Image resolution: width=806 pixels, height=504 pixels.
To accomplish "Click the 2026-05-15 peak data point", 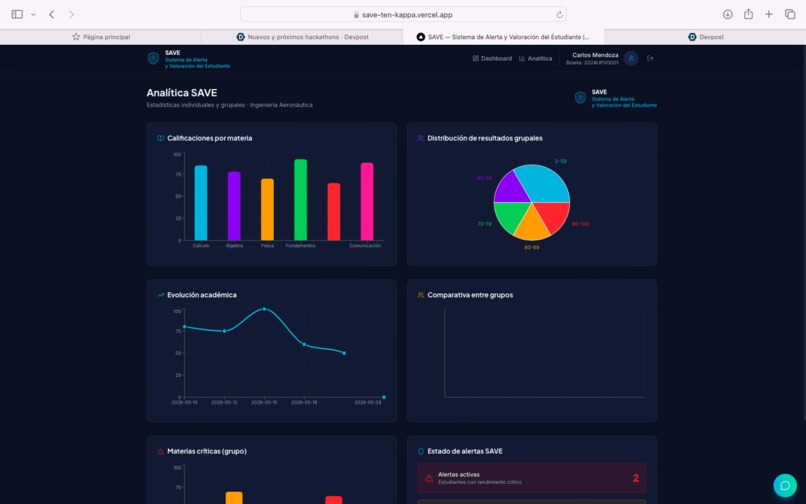I will (264, 309).
